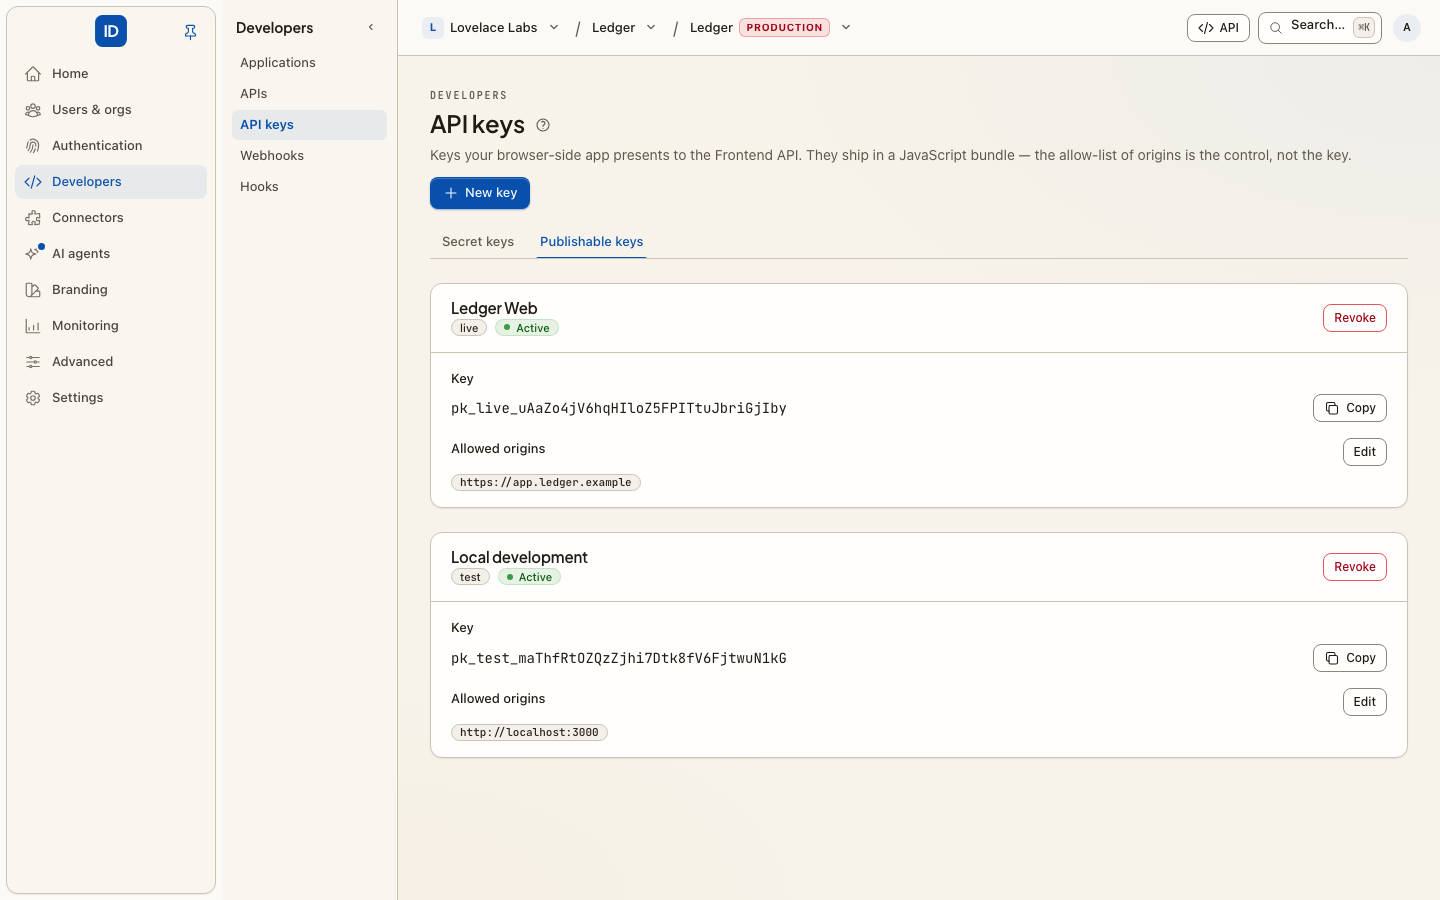This screenshot has height=900, width=1440.
Task: Open Settings from the sidebar
Action: pyautogui.click(x=111, y=398)
